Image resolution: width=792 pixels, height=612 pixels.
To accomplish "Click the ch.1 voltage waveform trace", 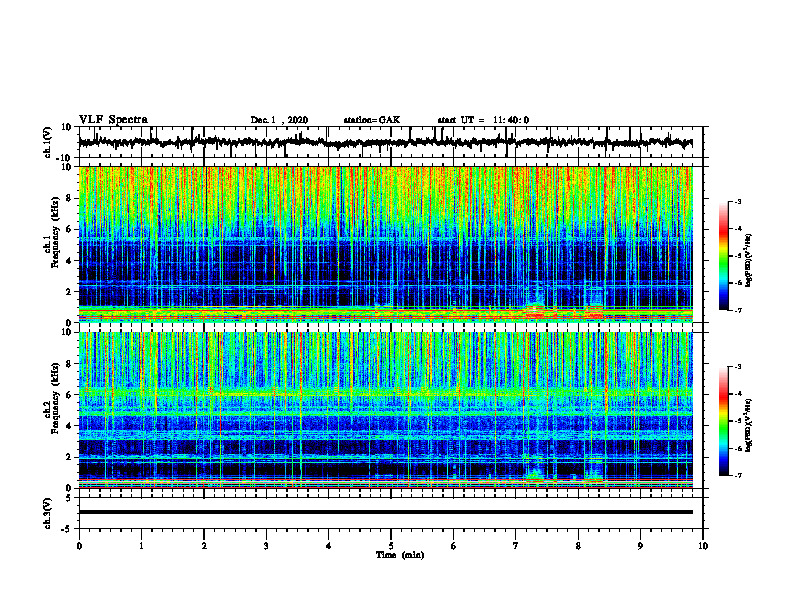I will (x=385, y=142).
